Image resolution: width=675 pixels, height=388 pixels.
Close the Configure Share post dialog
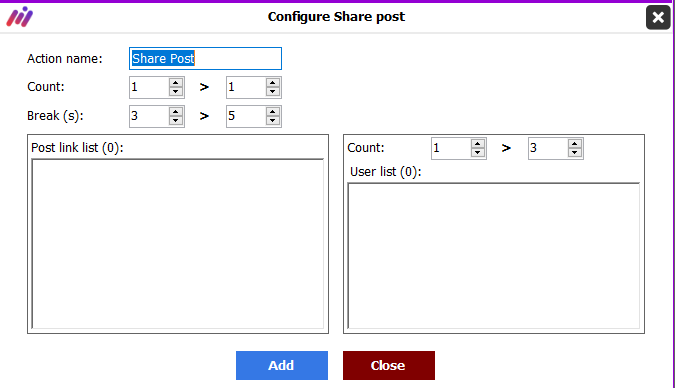pos(658,17)
